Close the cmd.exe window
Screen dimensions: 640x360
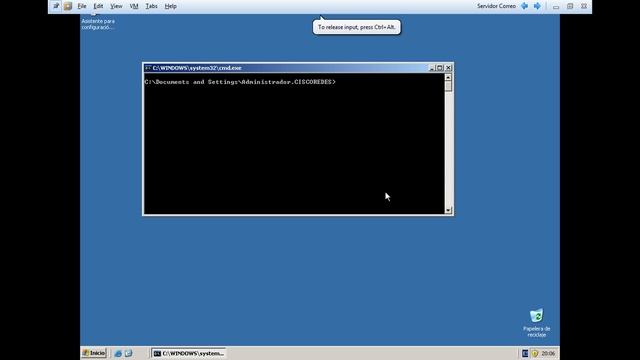pyautogui.click(x=449, y=68)
